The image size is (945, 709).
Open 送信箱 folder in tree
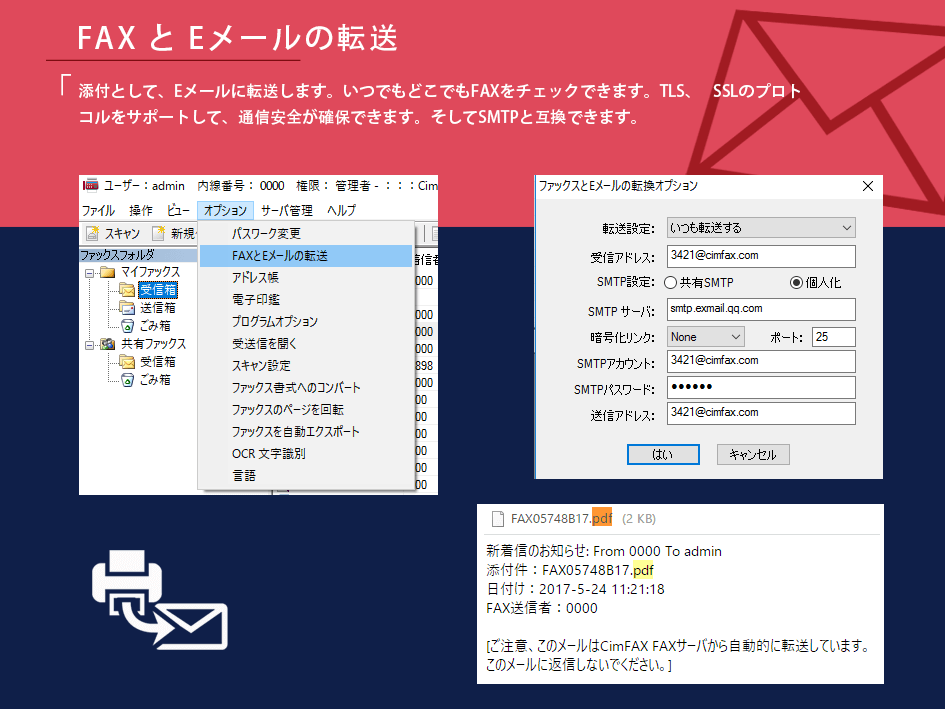coord(158,308)
